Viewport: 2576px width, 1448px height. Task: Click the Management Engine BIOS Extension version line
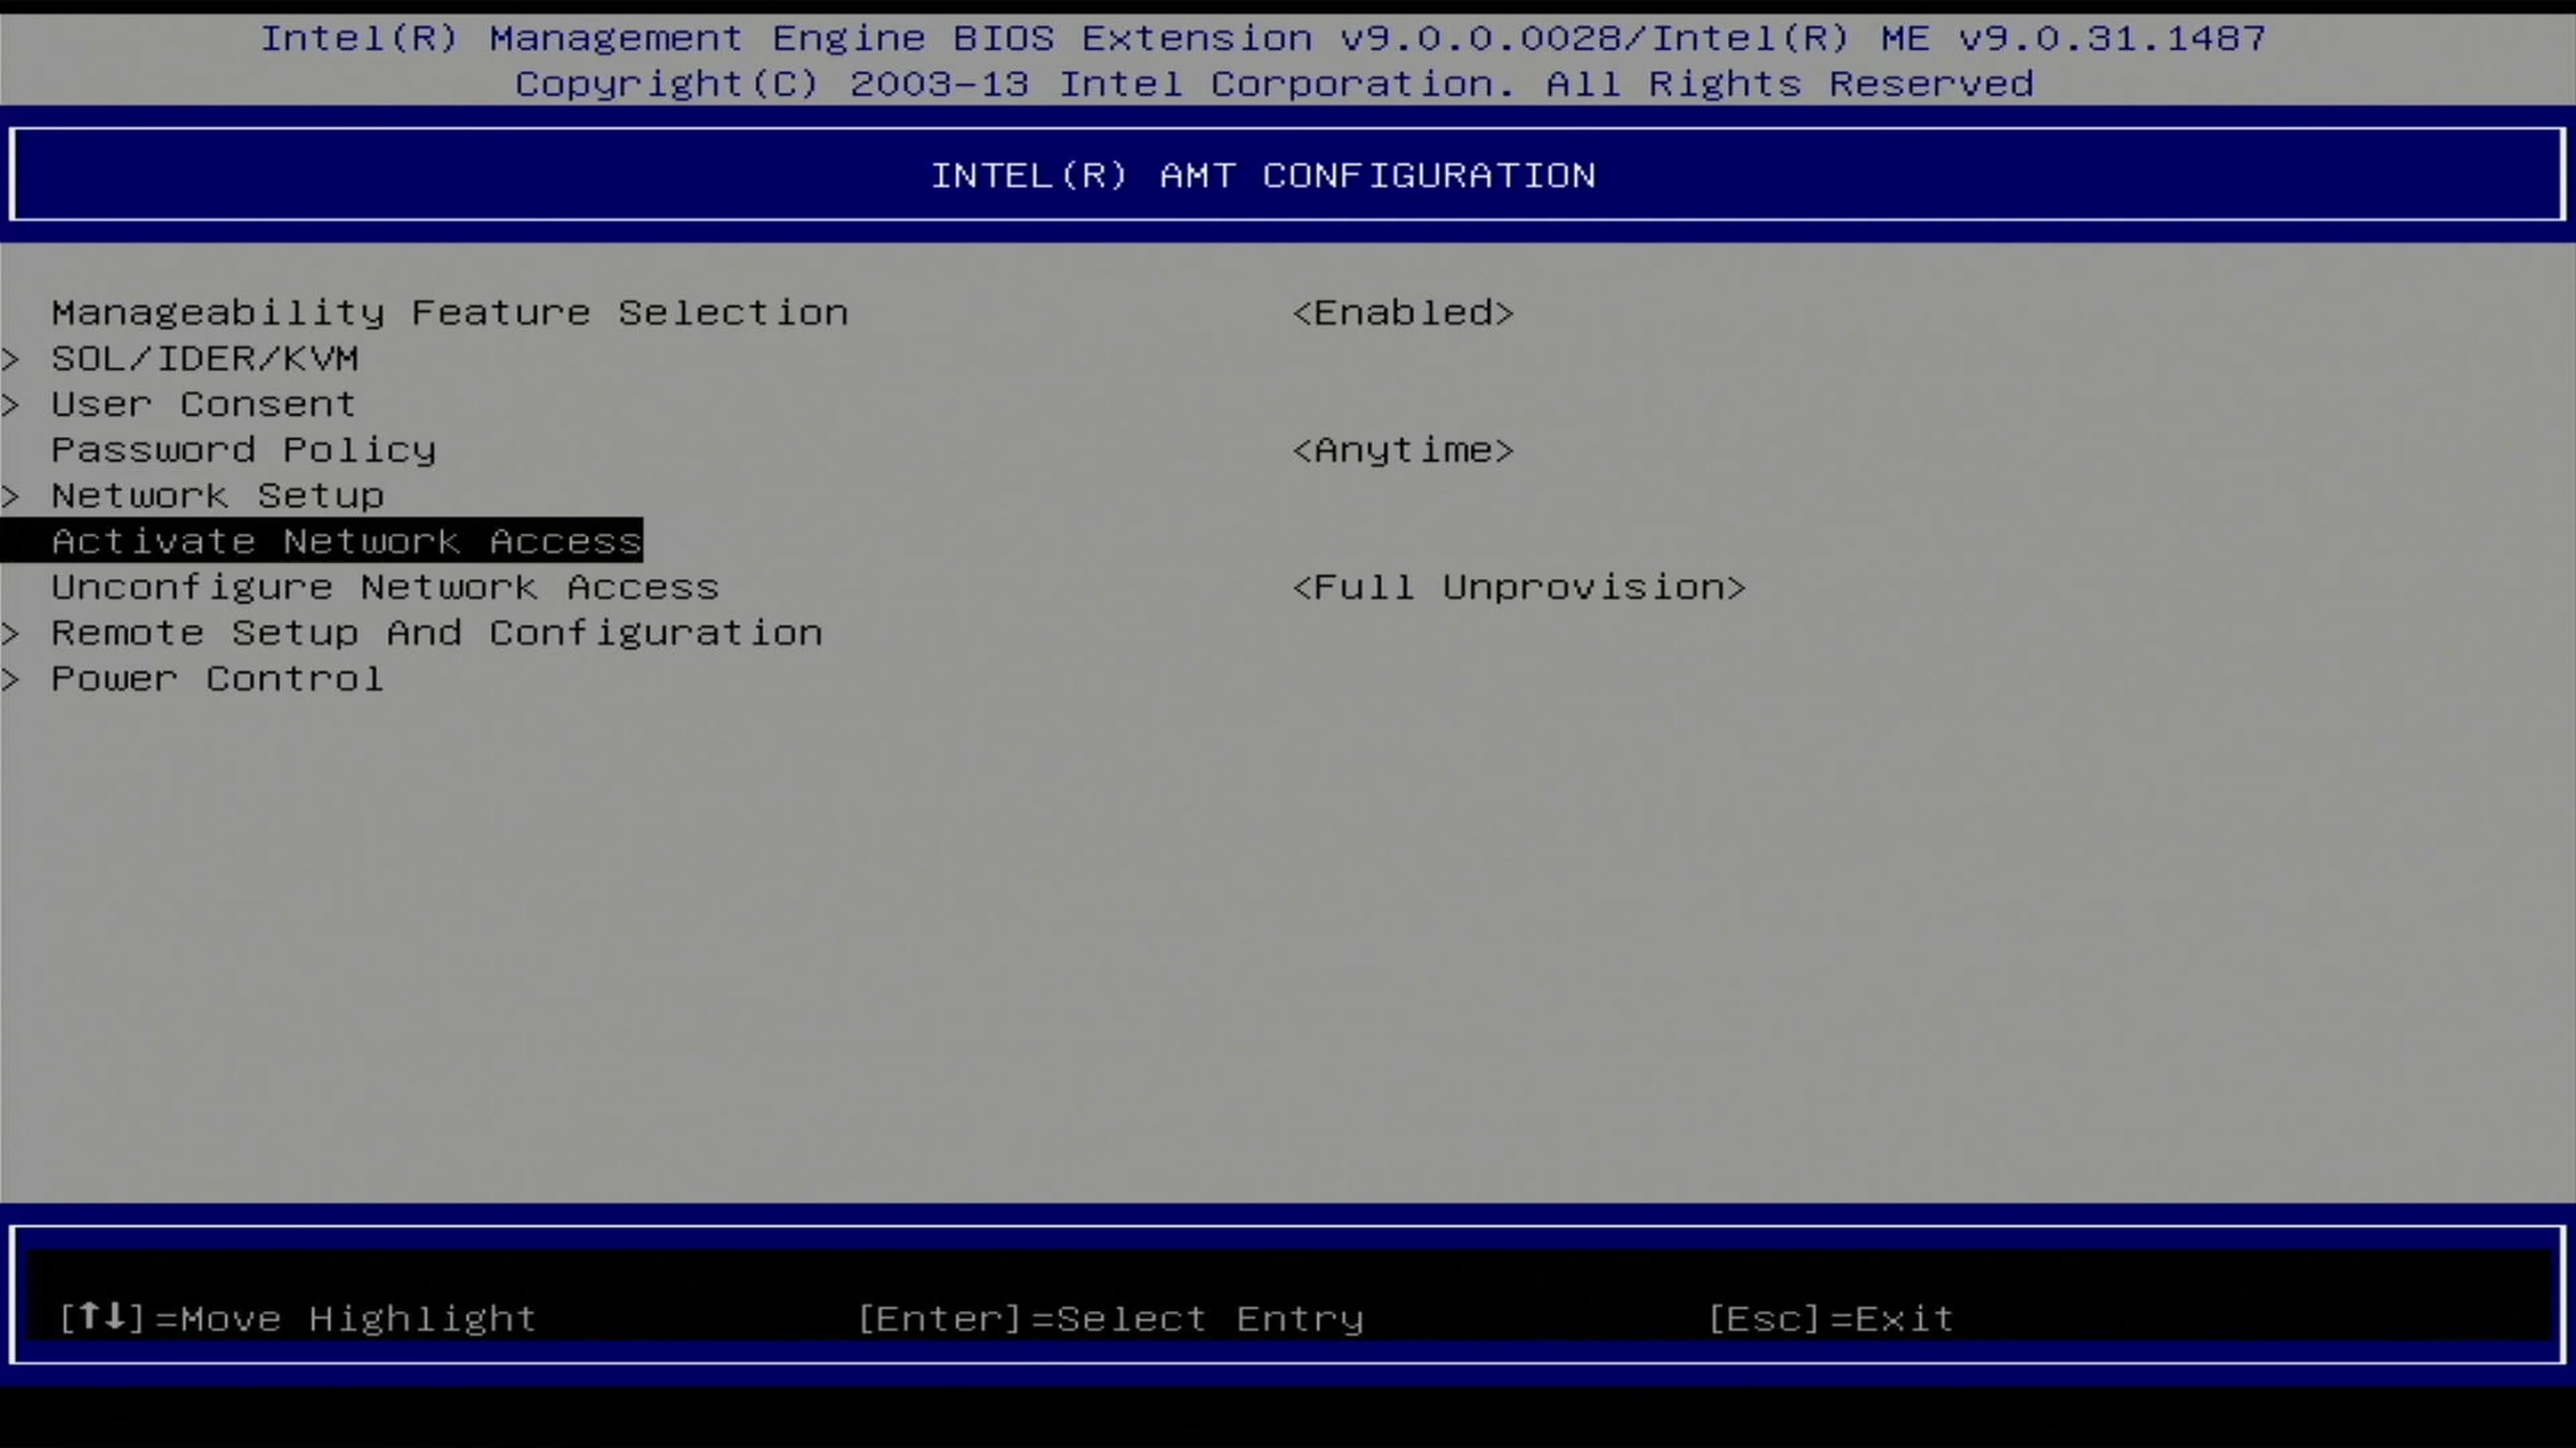coord(1263,38)
